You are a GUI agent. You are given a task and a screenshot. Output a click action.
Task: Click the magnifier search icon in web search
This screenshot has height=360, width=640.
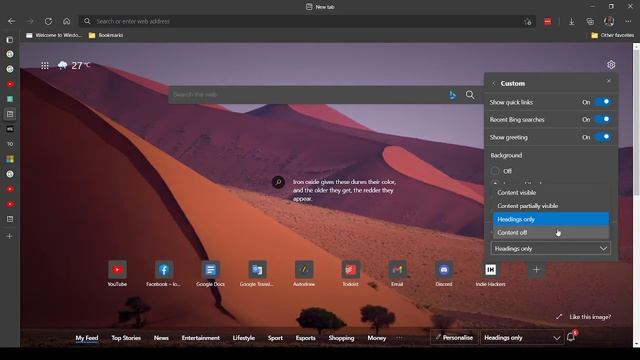(x=470, y=95)
